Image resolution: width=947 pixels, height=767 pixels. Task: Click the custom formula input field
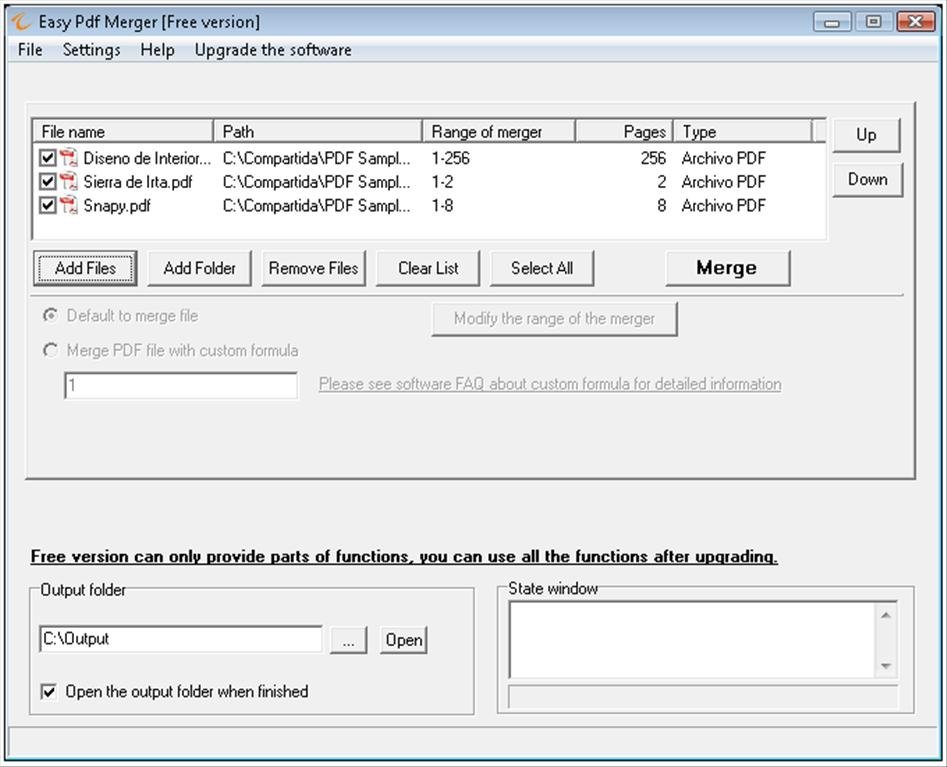point(181,385)
